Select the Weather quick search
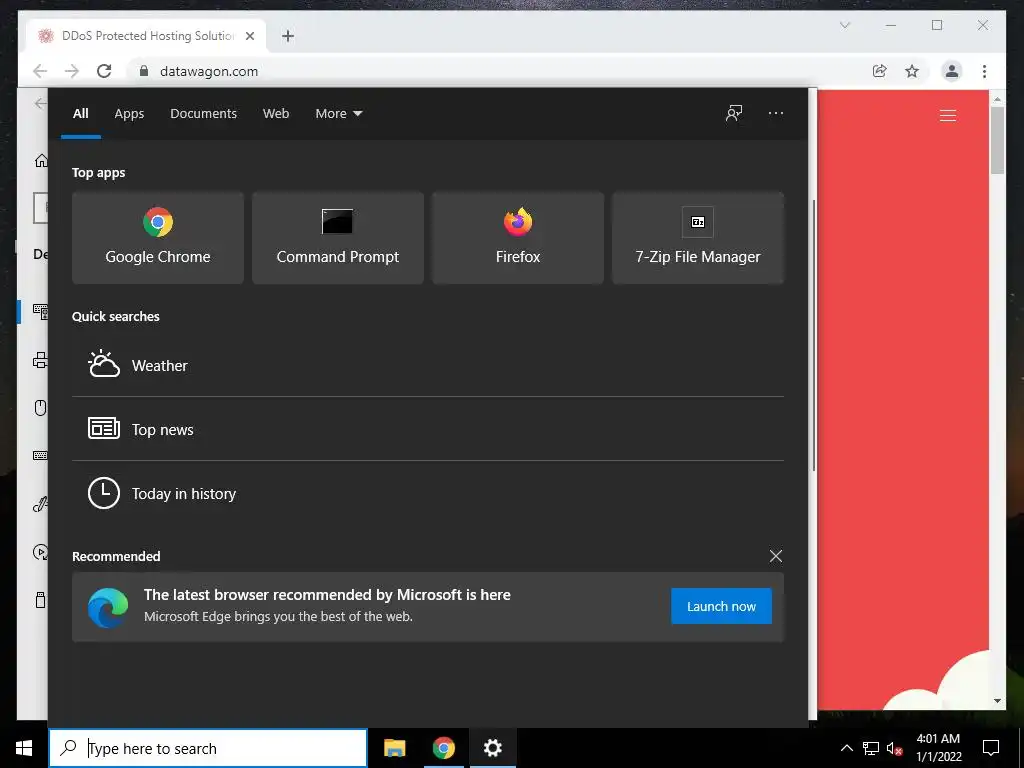Image resolution: width=1024 pixels, height=768 pixels. (428, 365)
